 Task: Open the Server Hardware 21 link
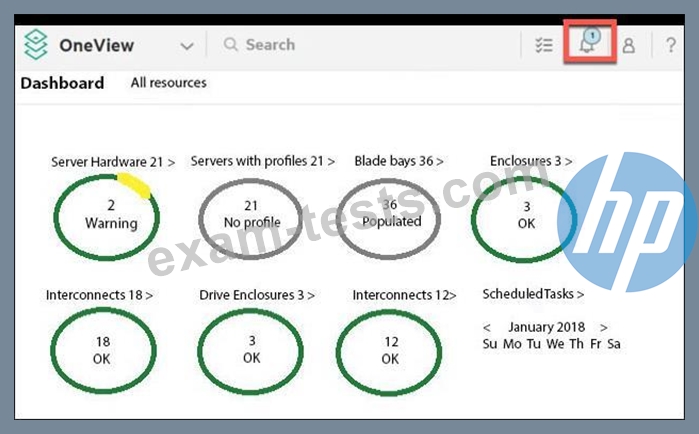113,162
